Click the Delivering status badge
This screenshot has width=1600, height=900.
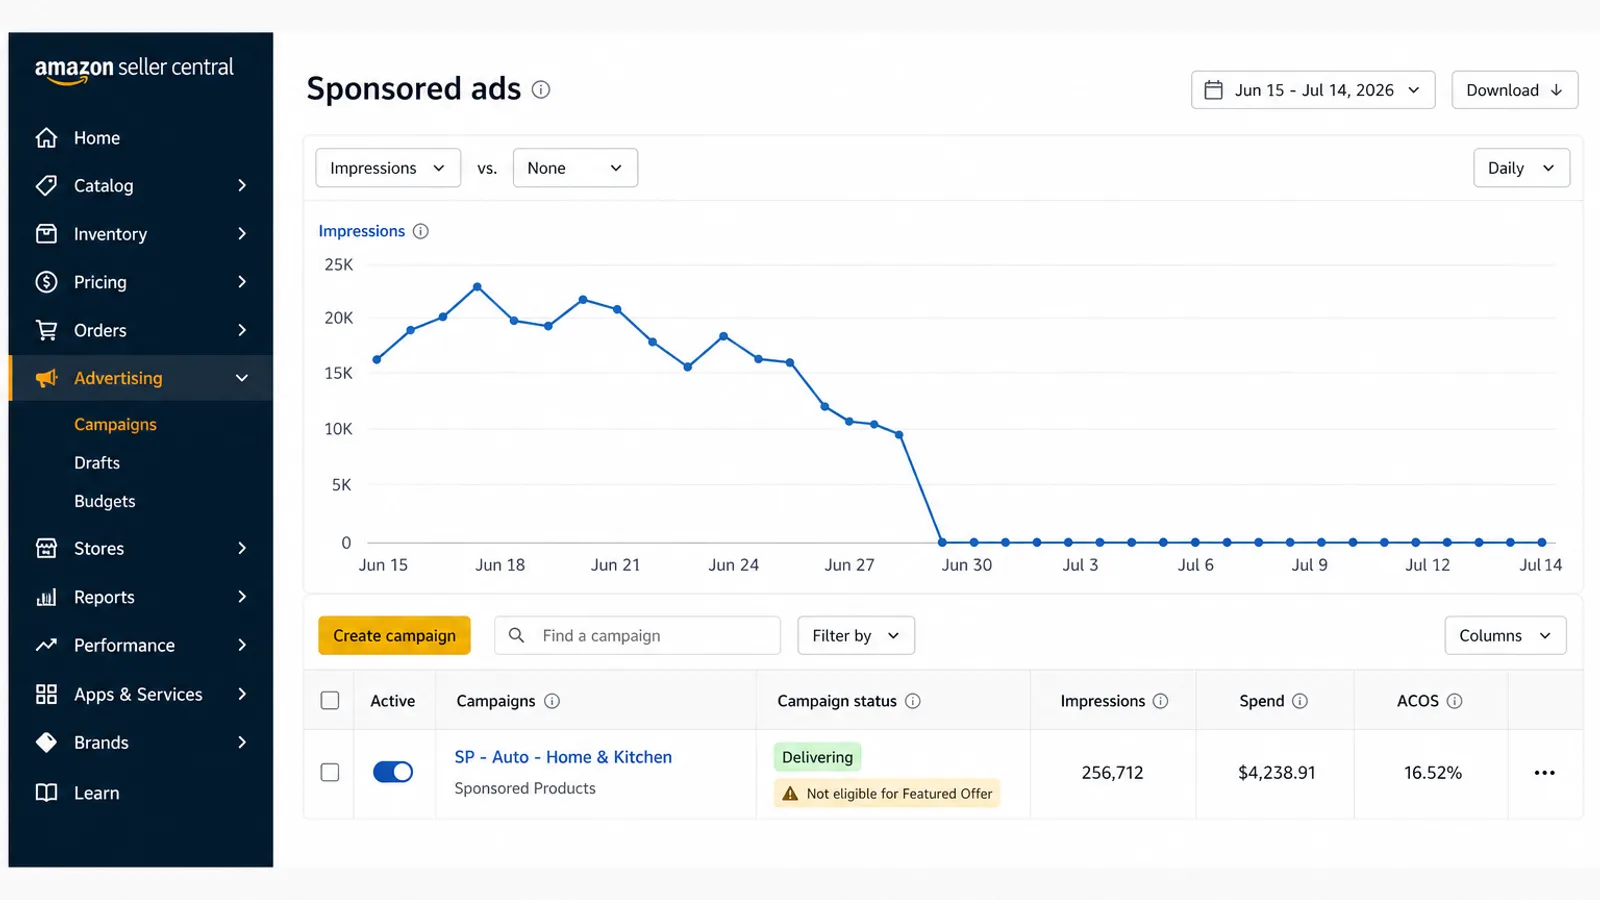(x=817, y=757)
